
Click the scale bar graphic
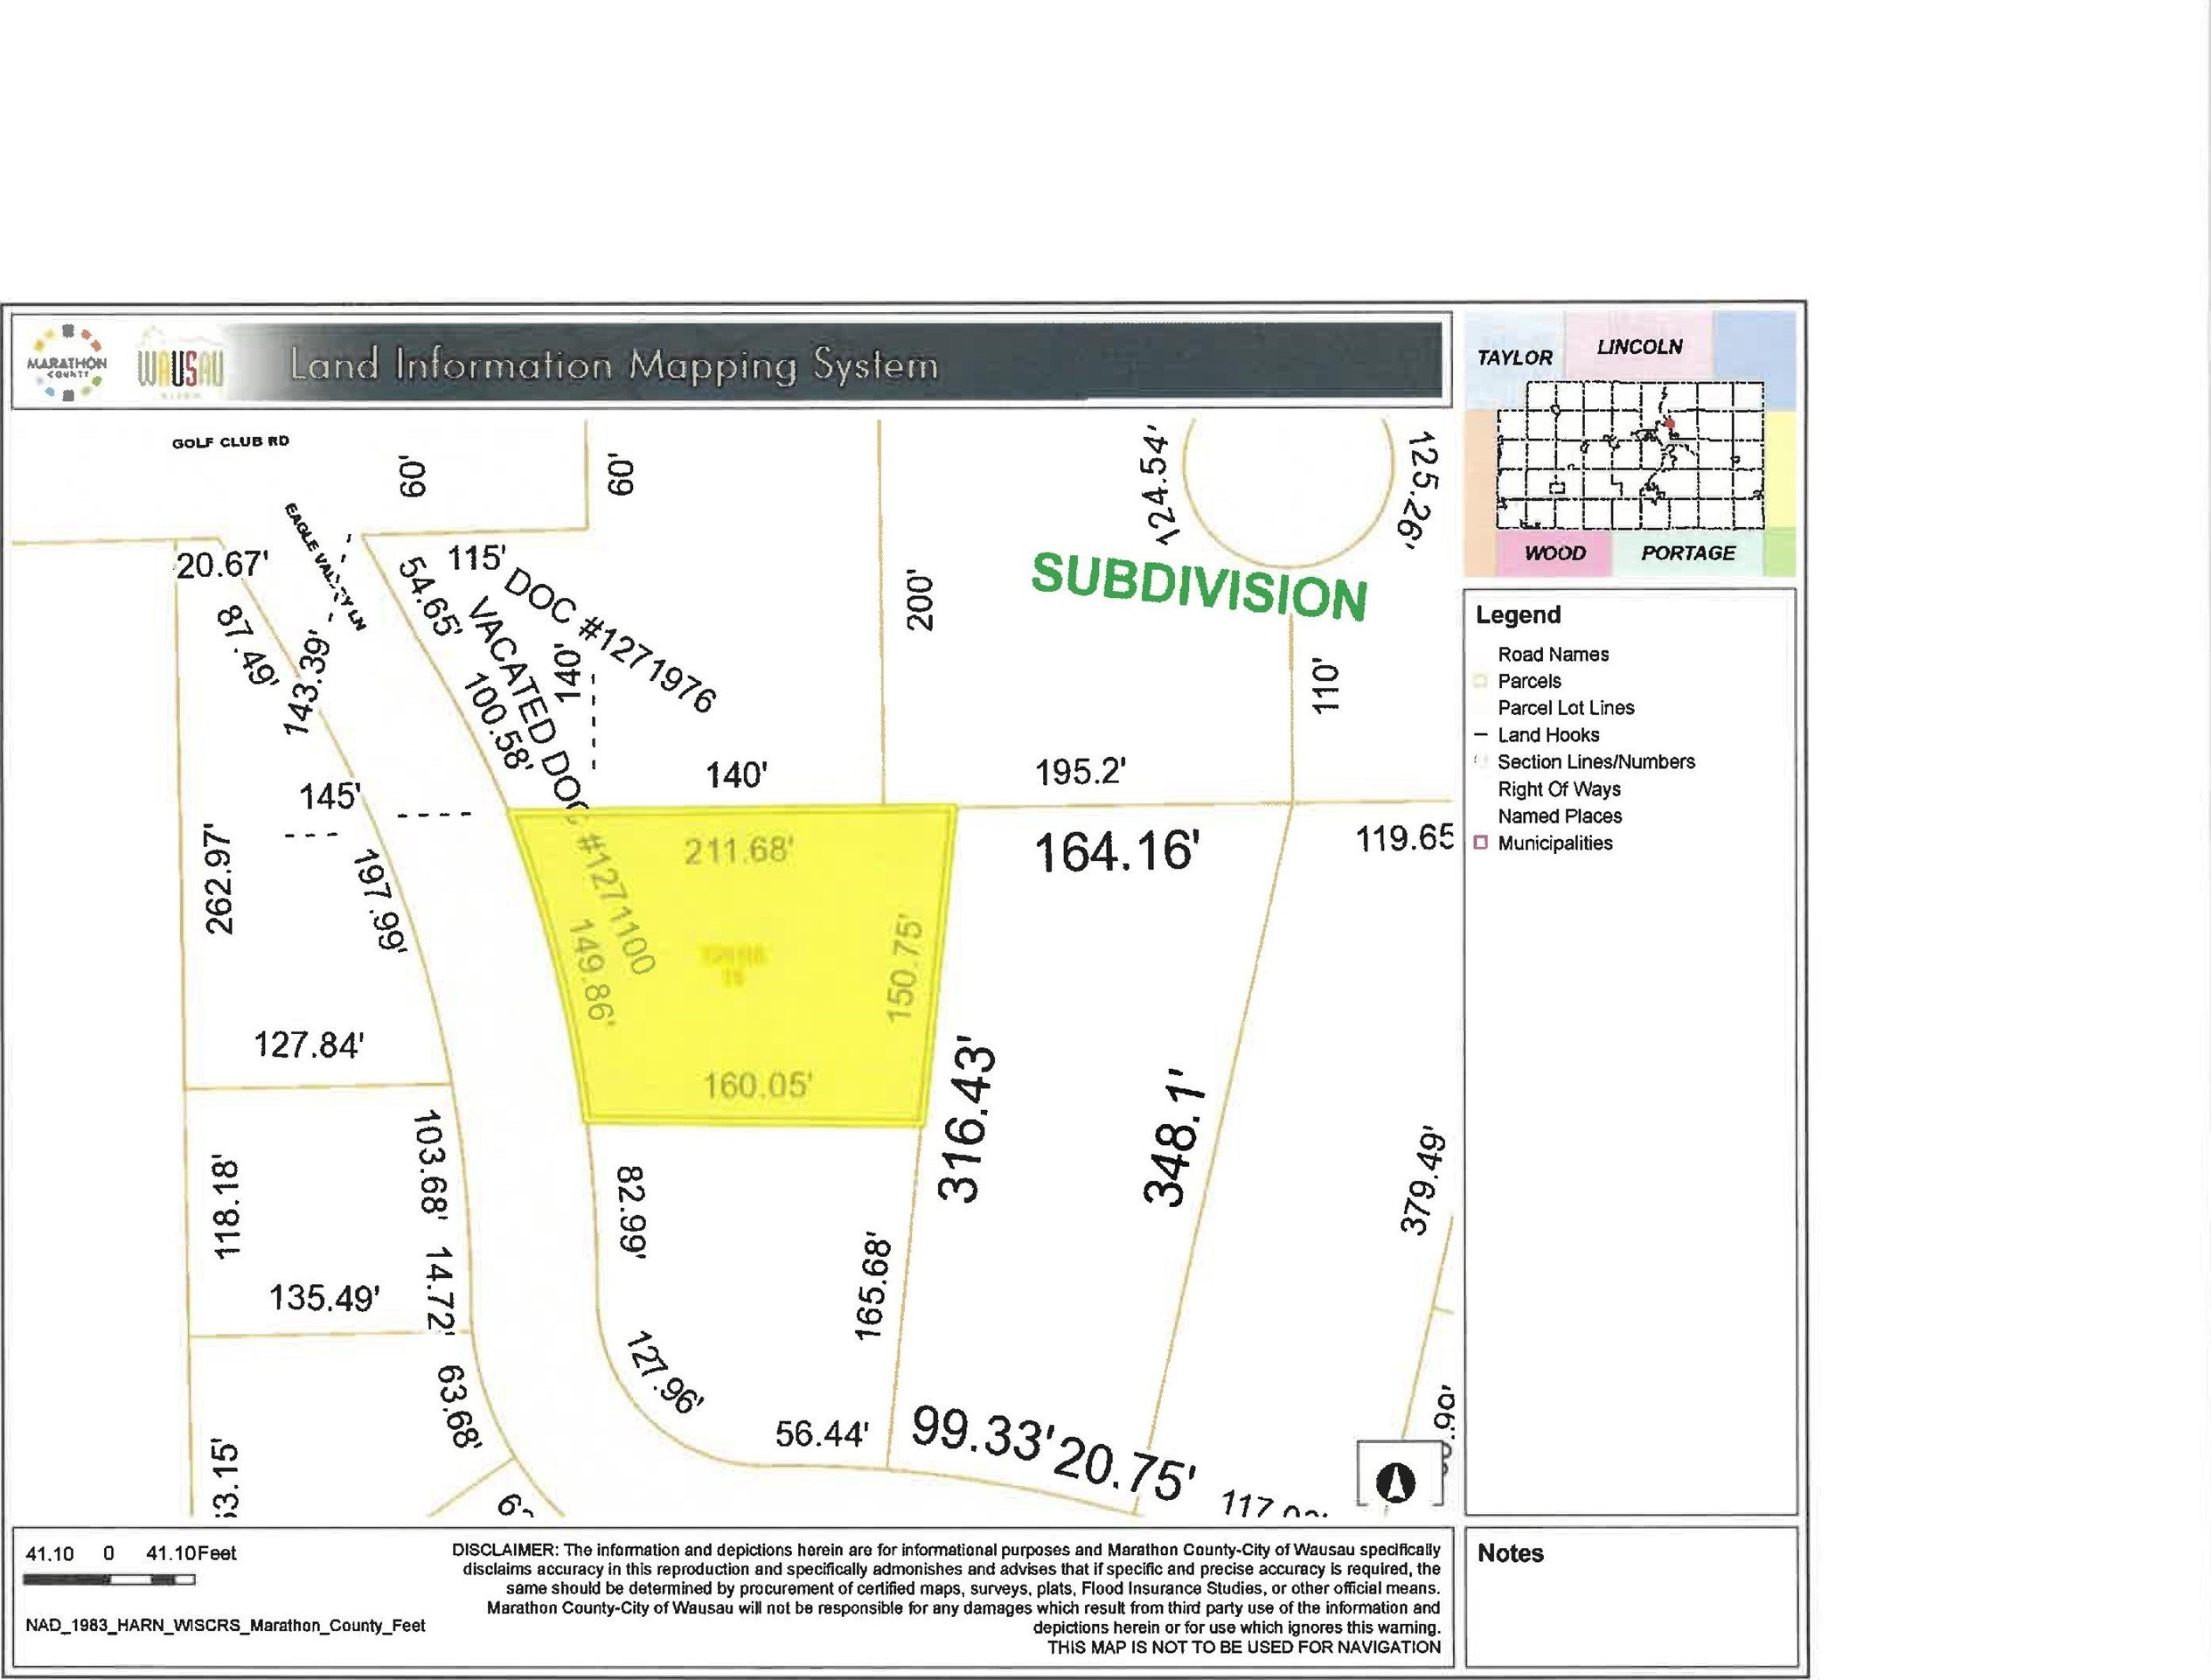(110, 1580)
